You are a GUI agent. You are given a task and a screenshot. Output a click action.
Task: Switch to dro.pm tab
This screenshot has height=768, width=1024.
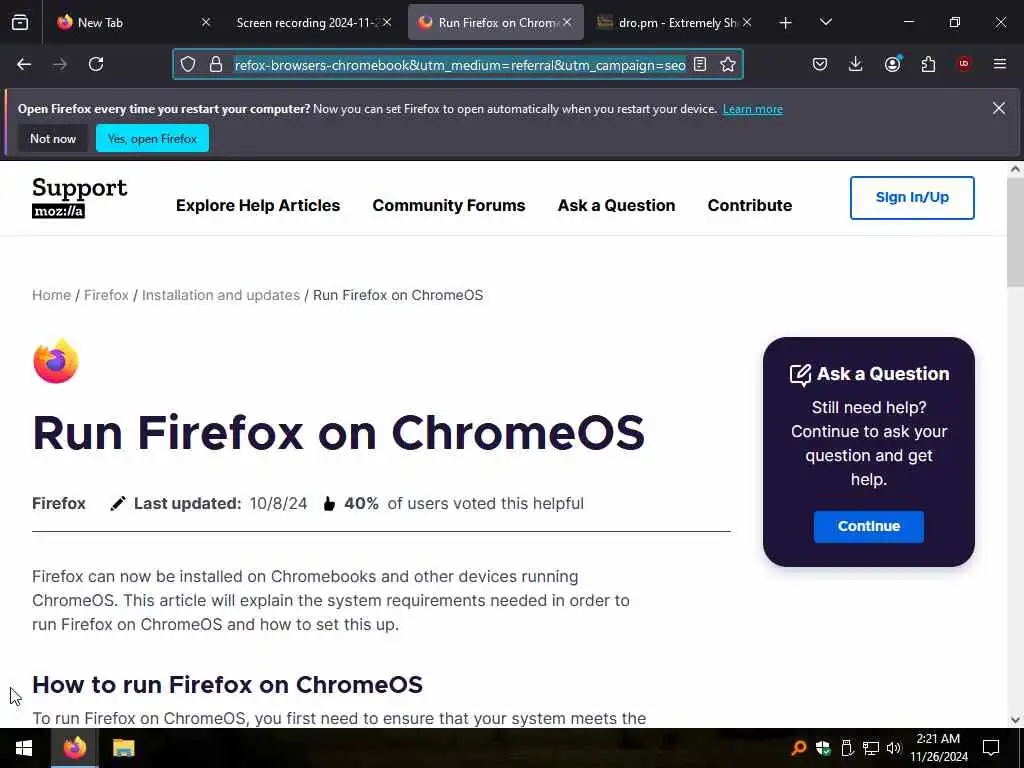point(675,22)
